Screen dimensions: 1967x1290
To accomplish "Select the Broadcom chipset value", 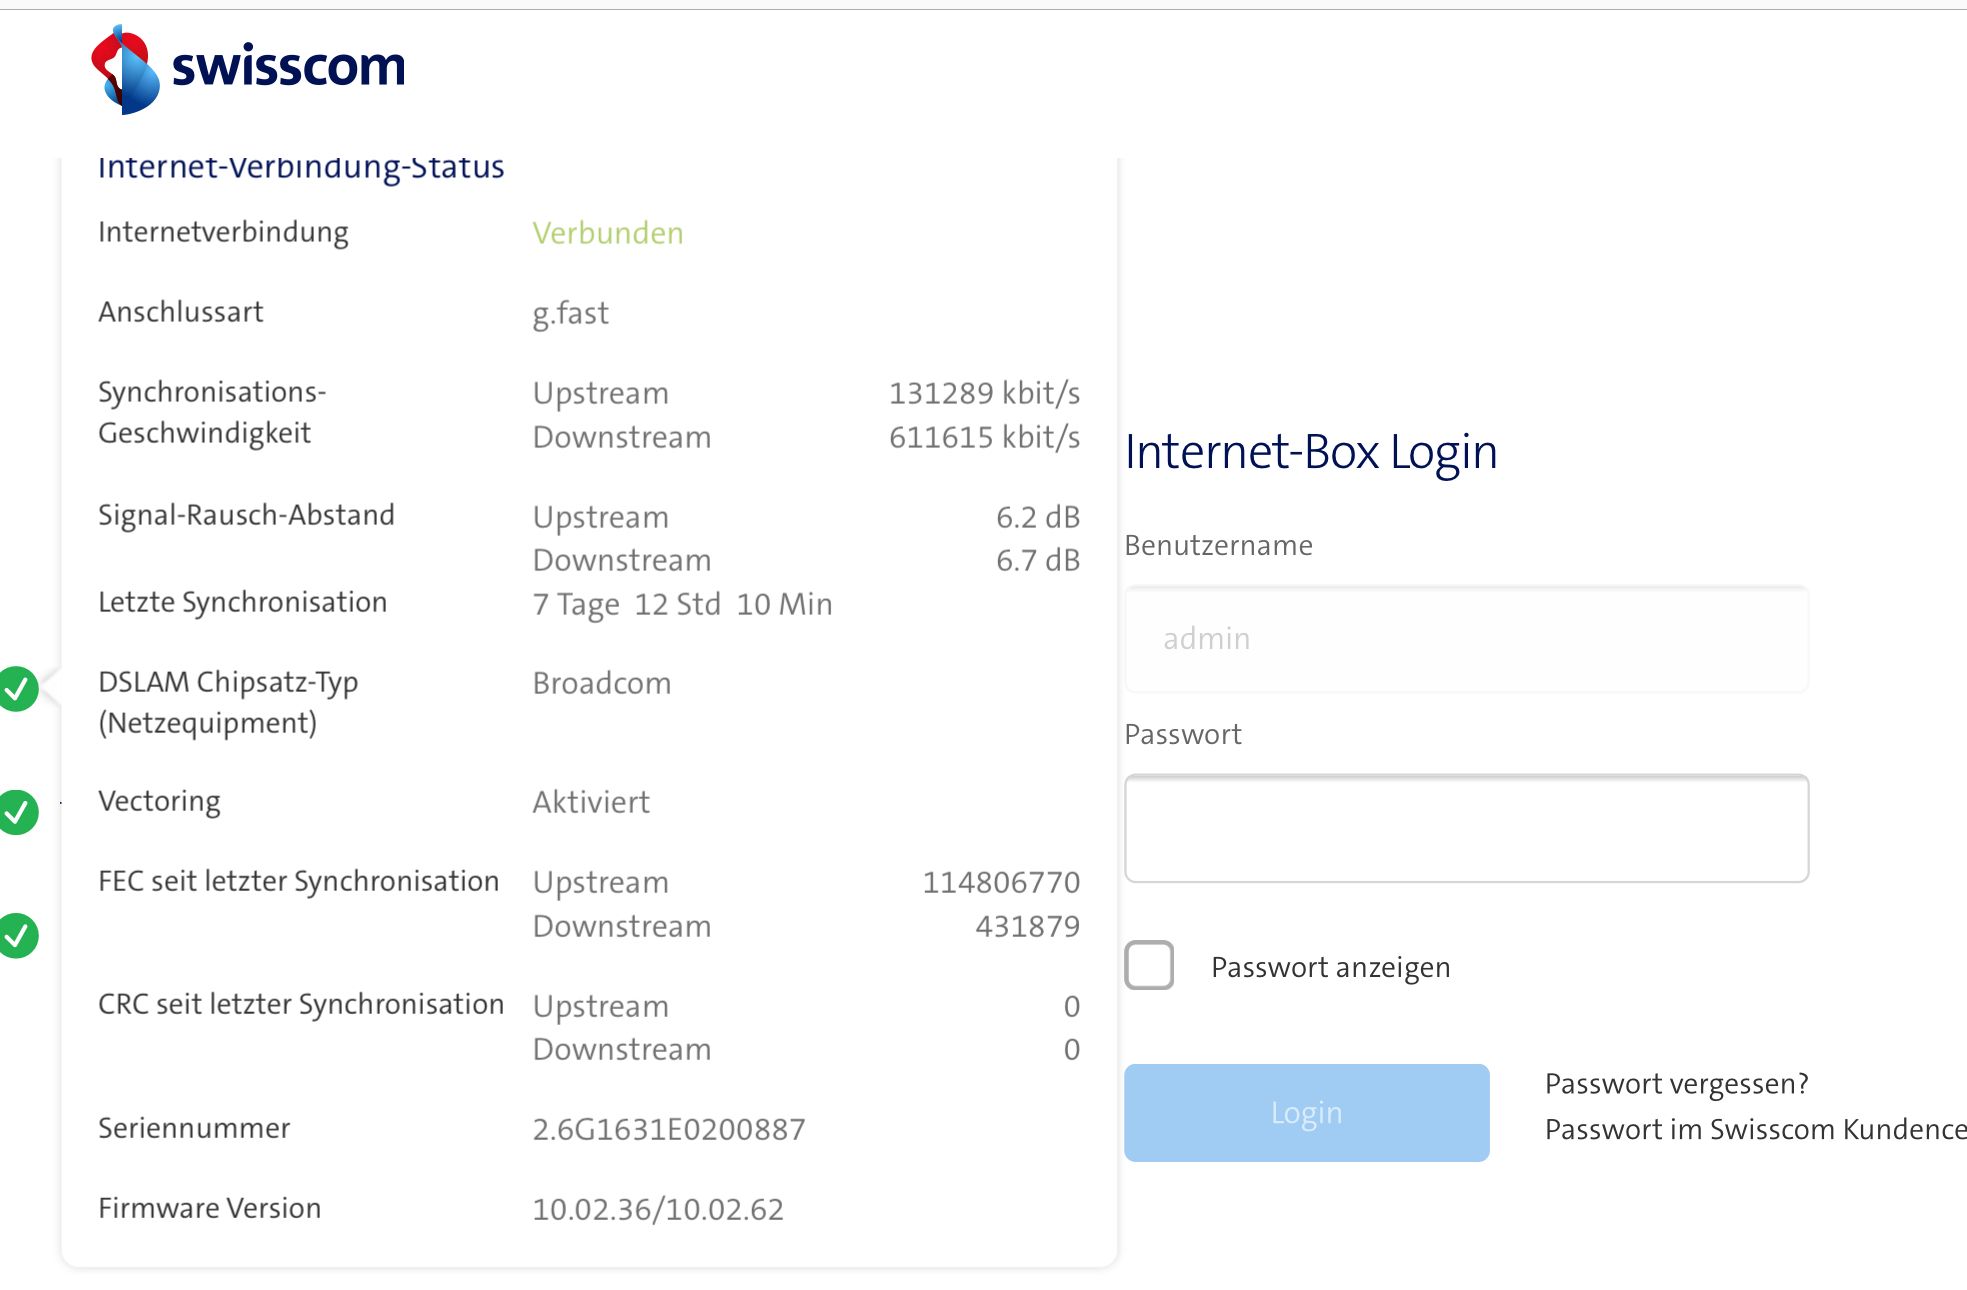I will click(x=602, y=683).
